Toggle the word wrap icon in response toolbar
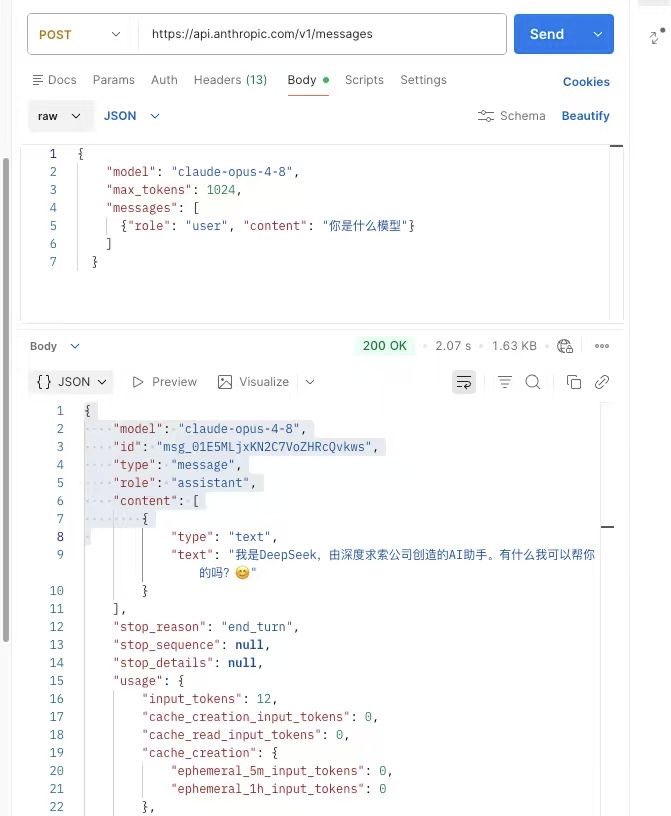The image size is (671, 816). point(464,382)
